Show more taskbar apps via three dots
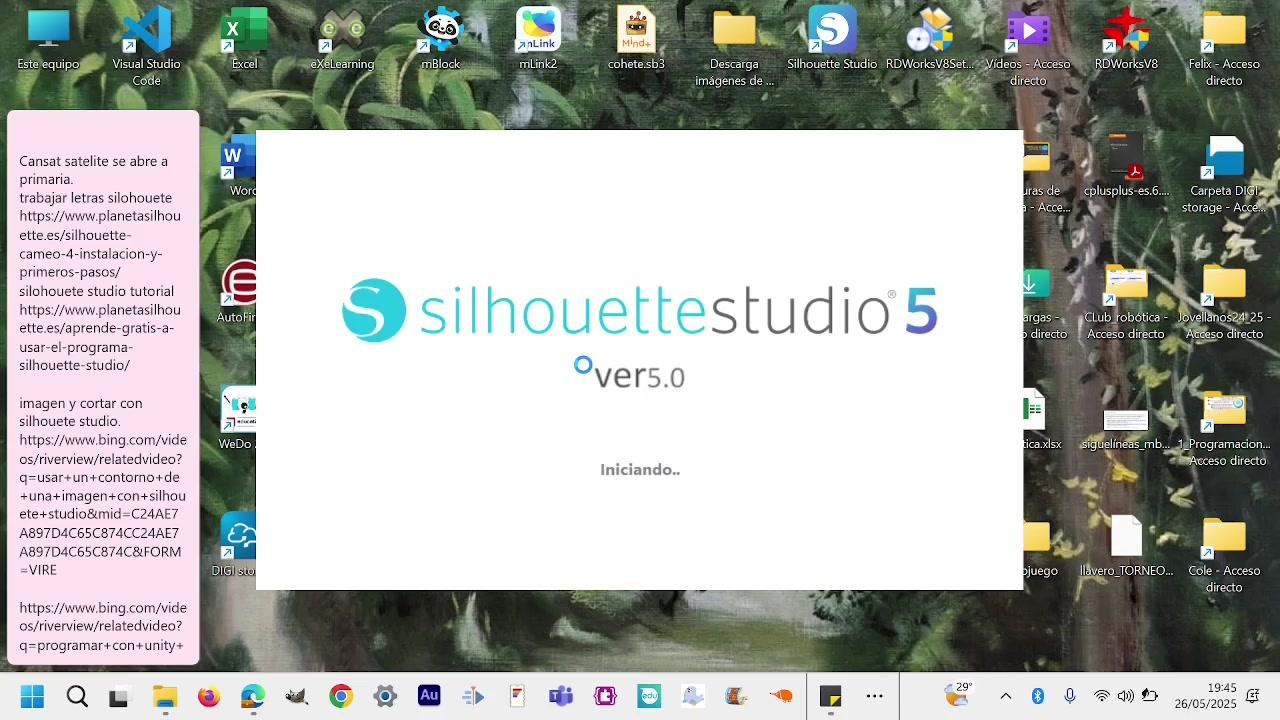The image size is (1280, 720). click(x=875, y=696)
